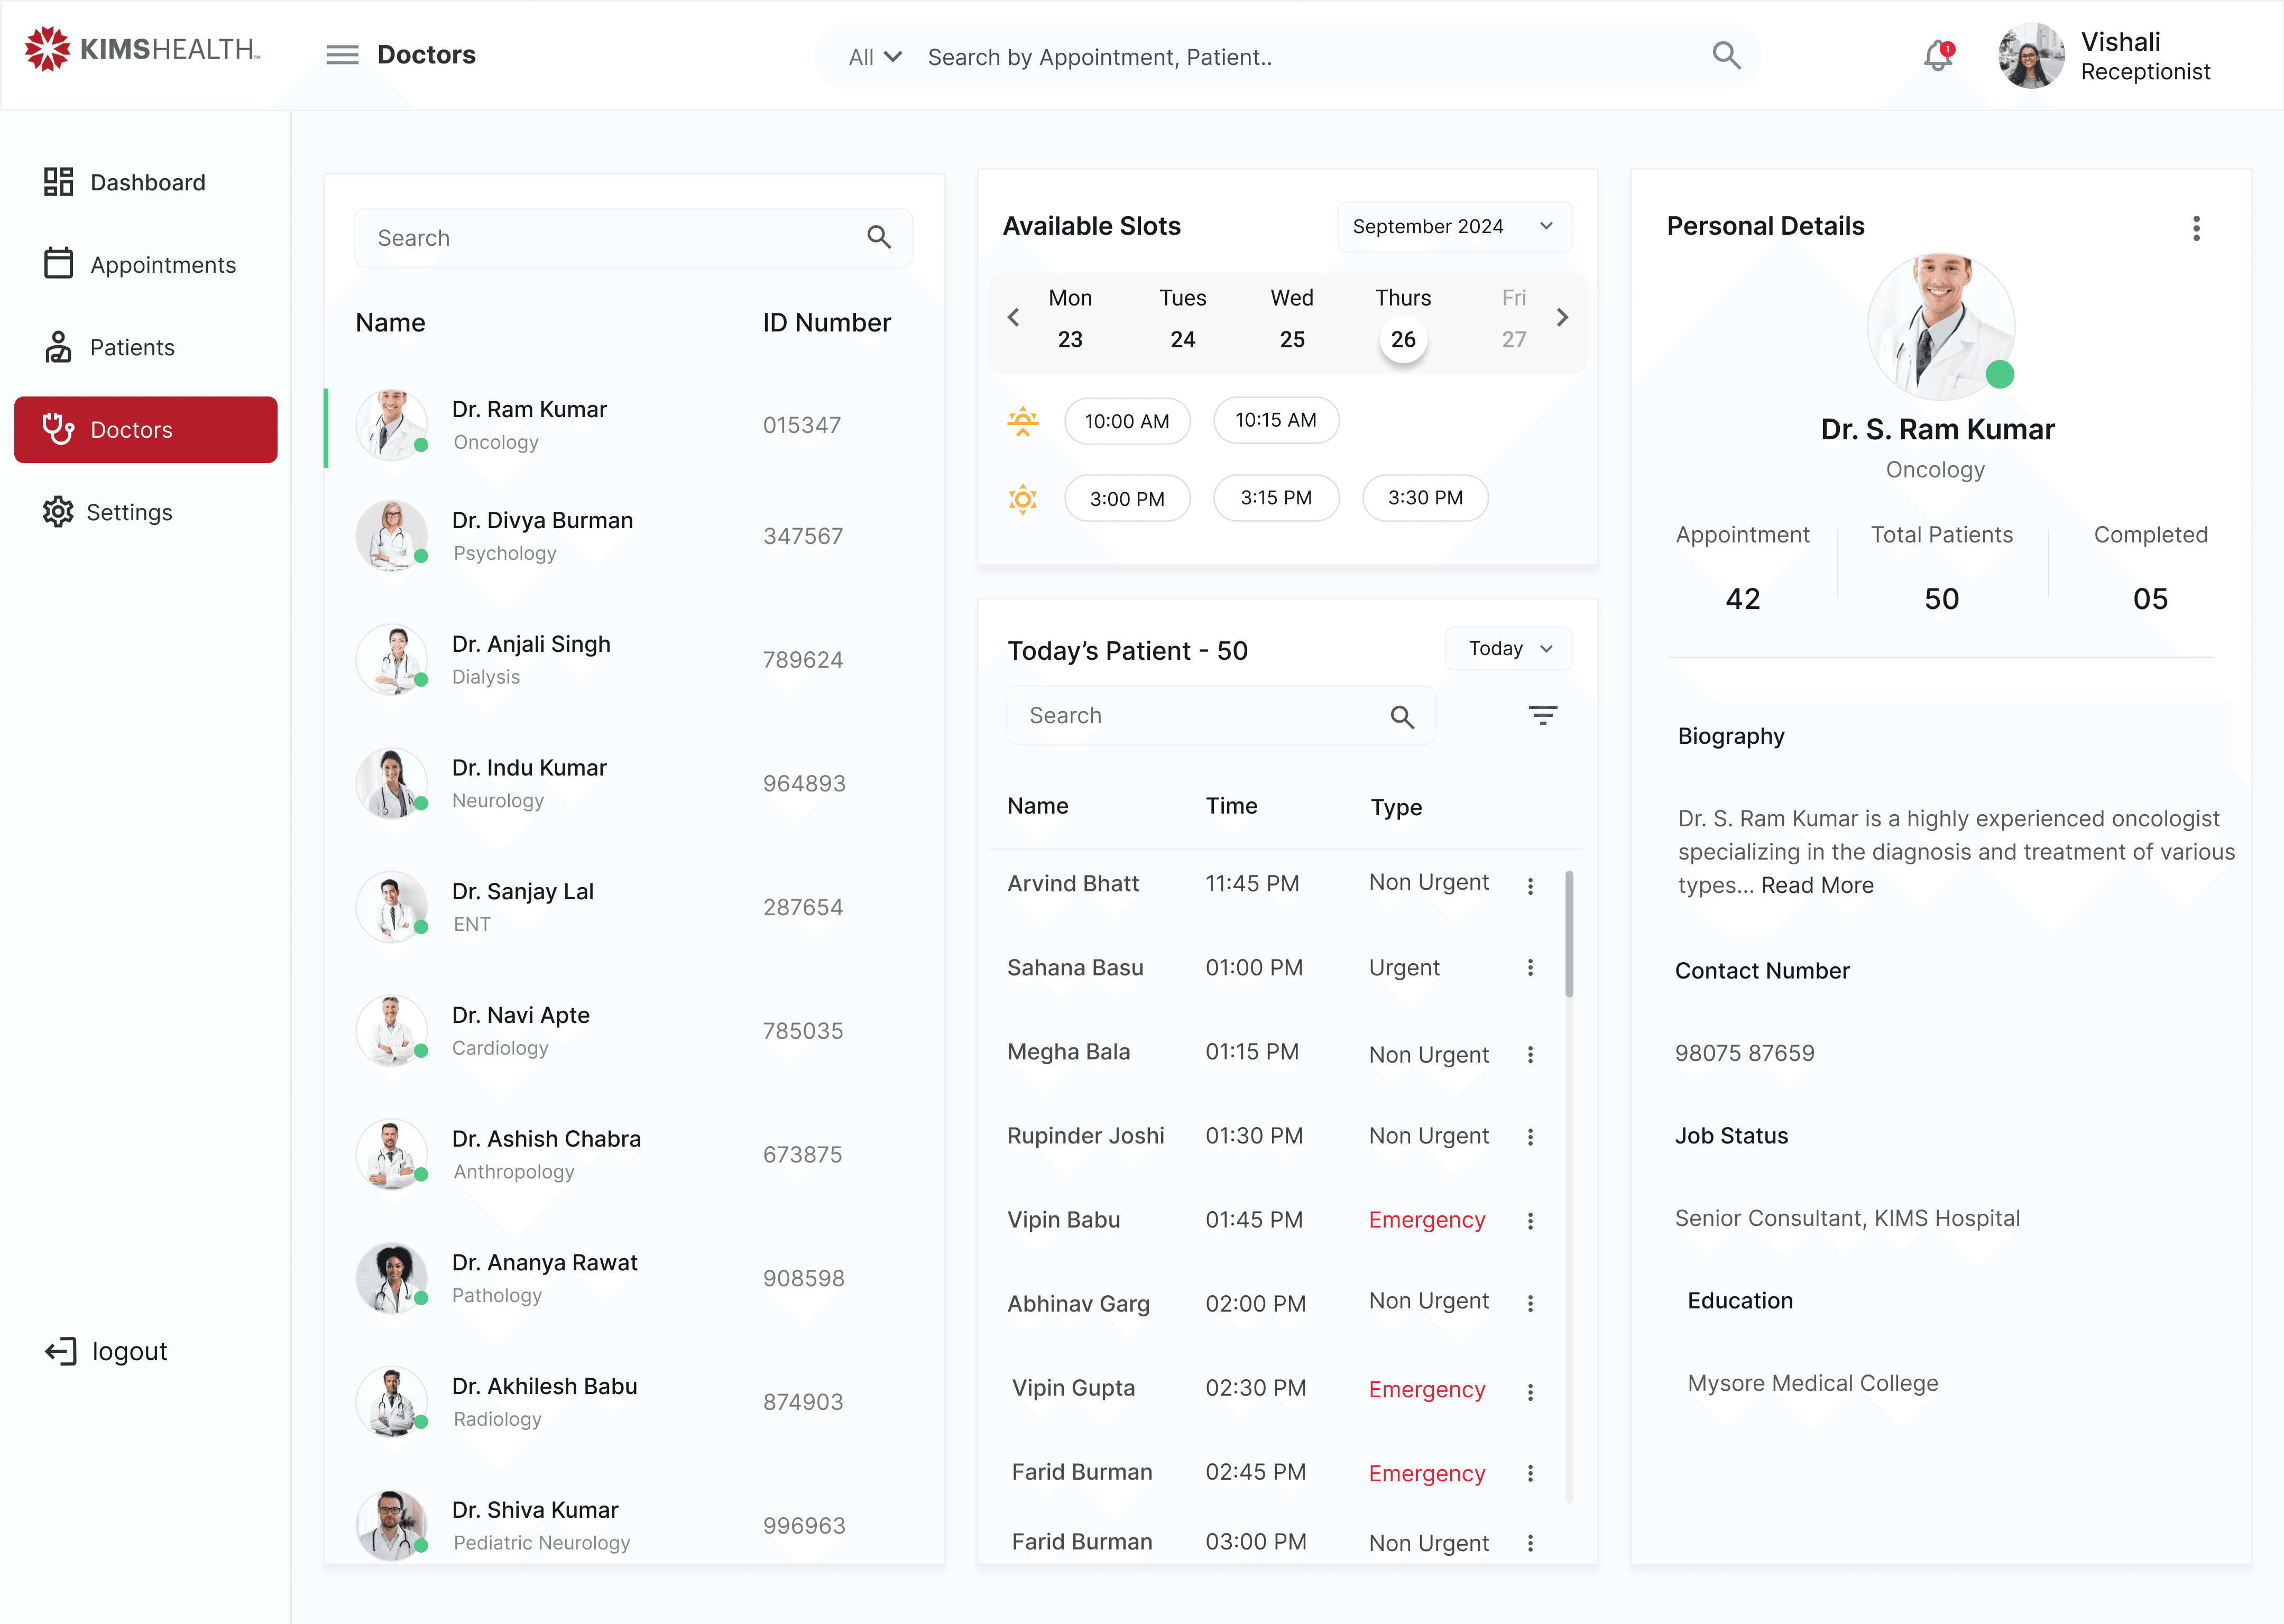Image resolution: width=2284 pixels, height=1624 pixels.
Task: Click the logout icon in sidebar
Action: pos(60,1351)
